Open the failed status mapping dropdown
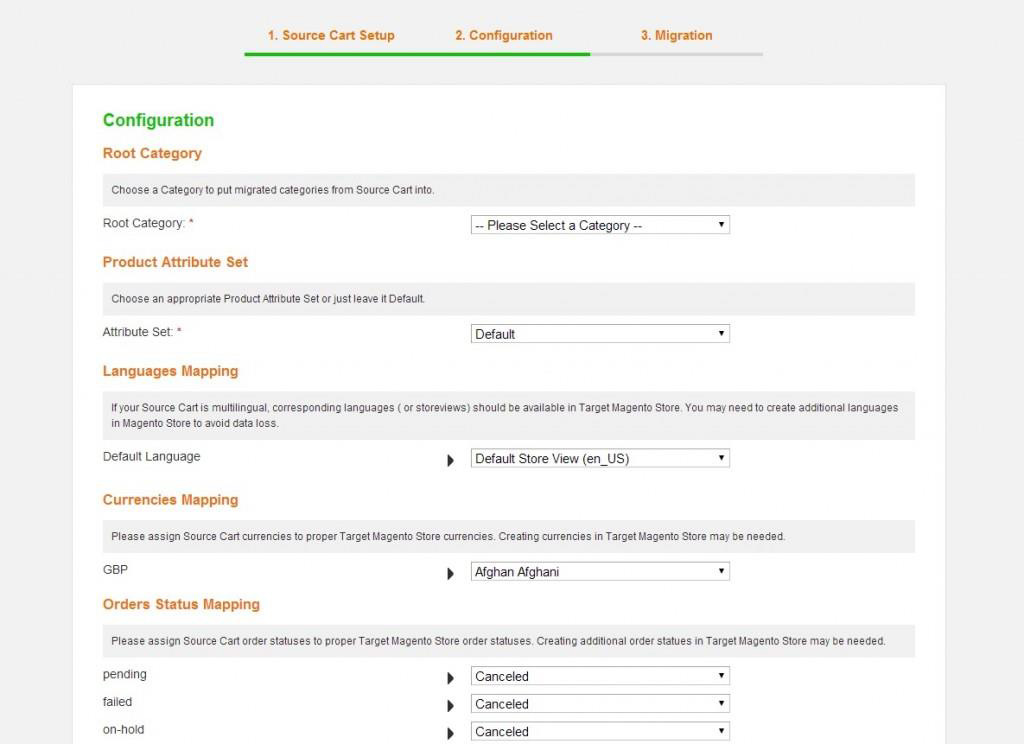 (599, 704)
